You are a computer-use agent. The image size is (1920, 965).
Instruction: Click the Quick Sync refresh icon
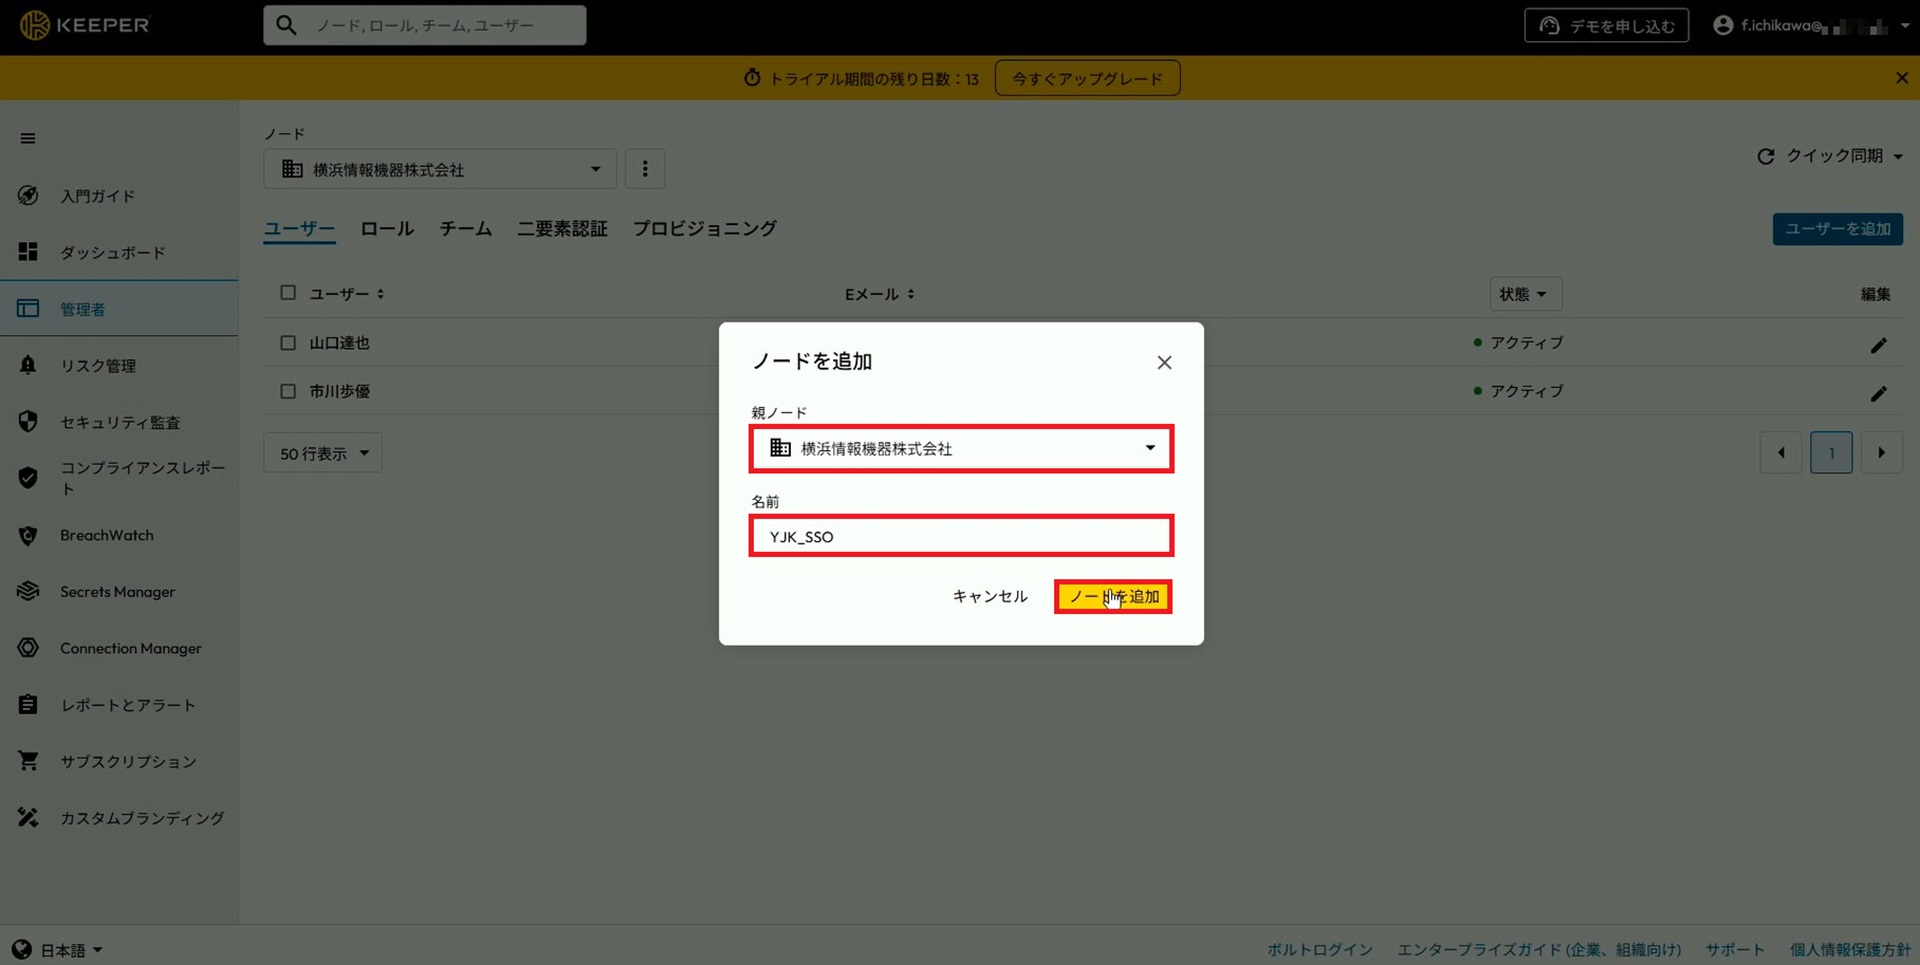[x=1766, y=157]
